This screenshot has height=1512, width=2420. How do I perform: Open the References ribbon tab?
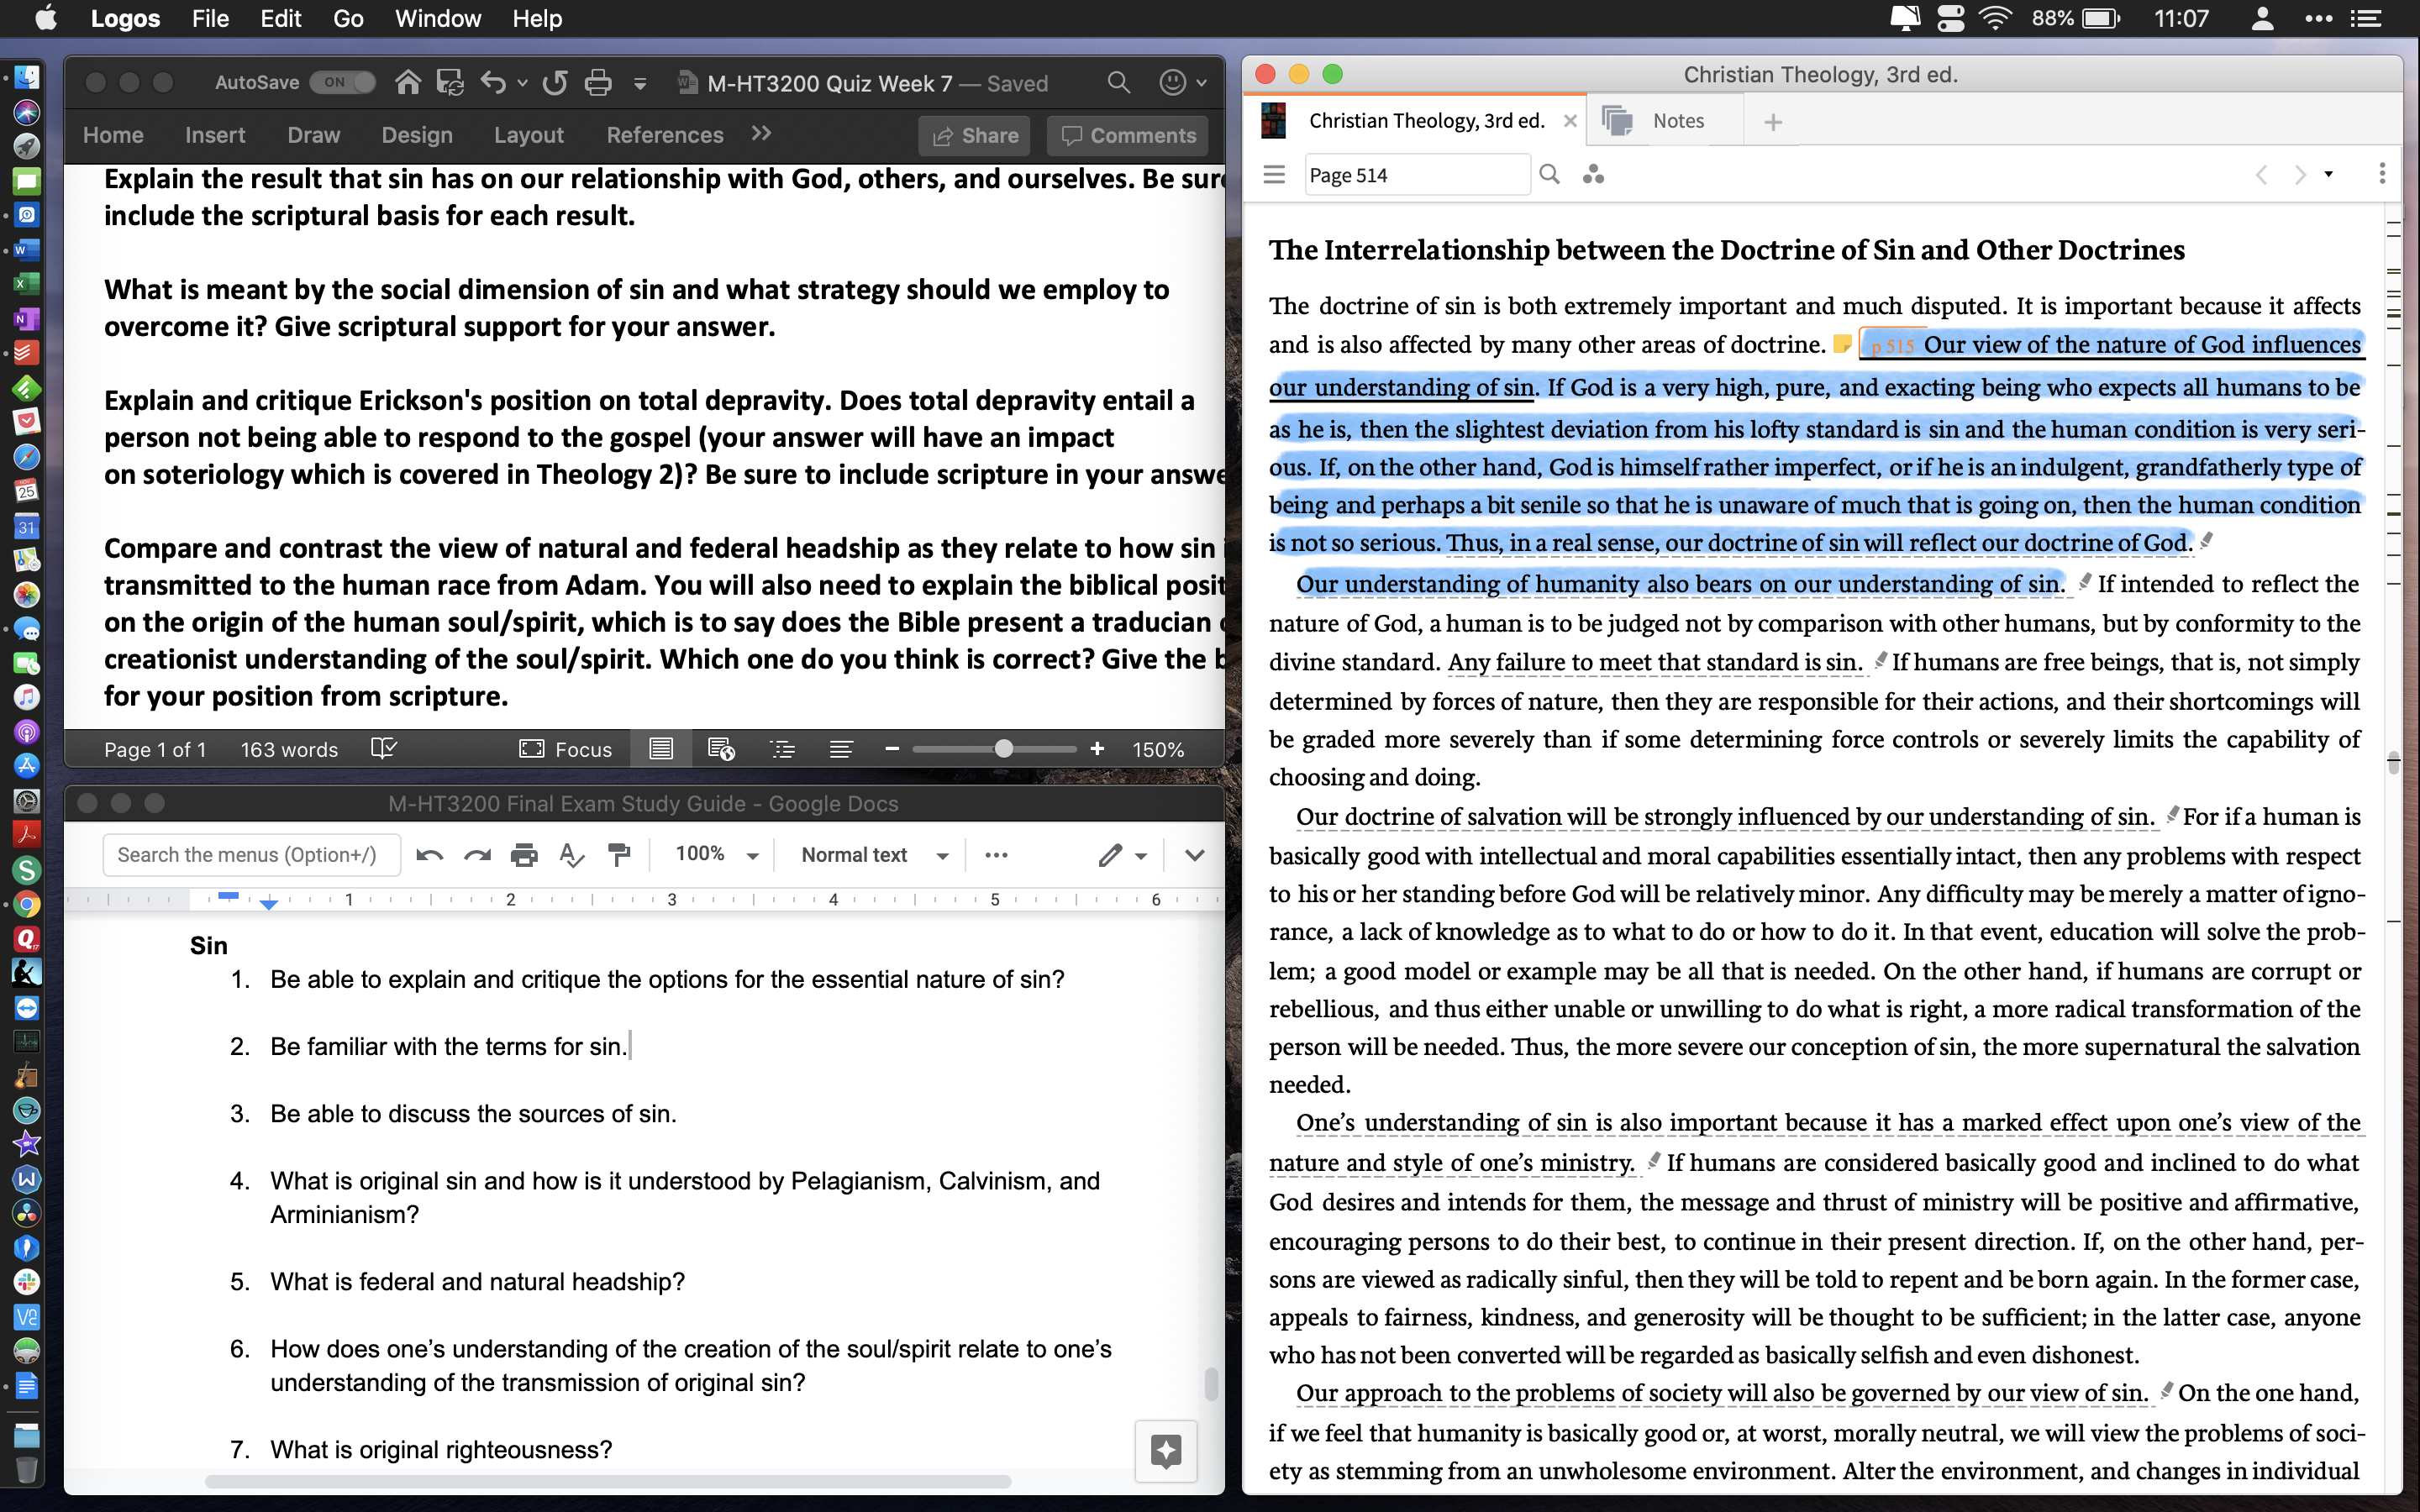(665, 135)
